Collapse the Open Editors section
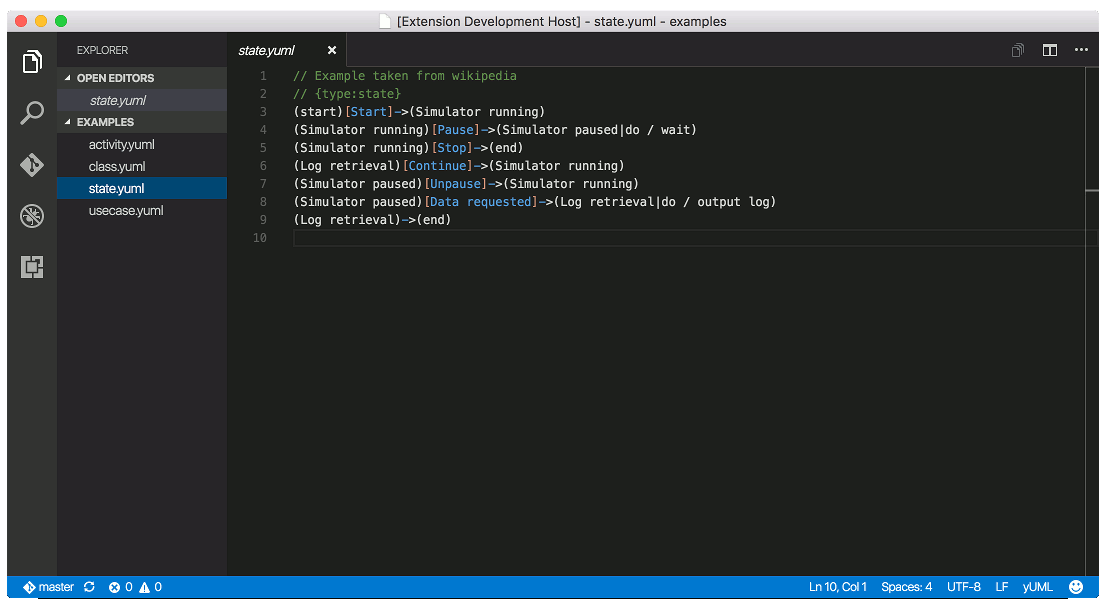Image resolution: width=1109 pixels, height=613 pixels. coord(141,78)
